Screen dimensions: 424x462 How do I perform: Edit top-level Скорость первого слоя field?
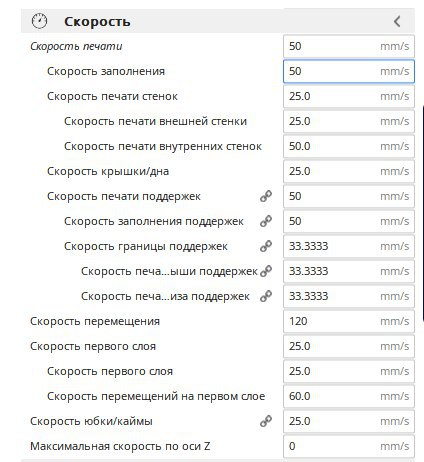coord(349,346)
